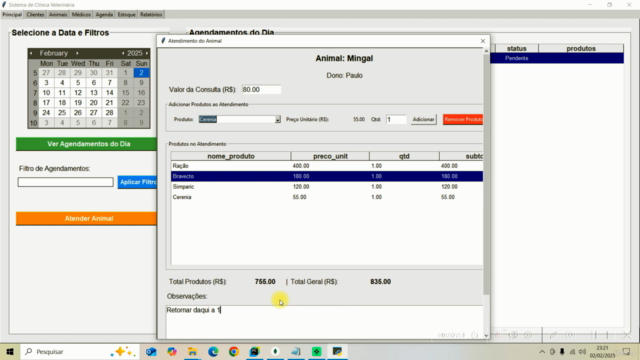Open Copilot from the taskbar
The width and height of the screenshot is (640, 360).
pos(172,351)
